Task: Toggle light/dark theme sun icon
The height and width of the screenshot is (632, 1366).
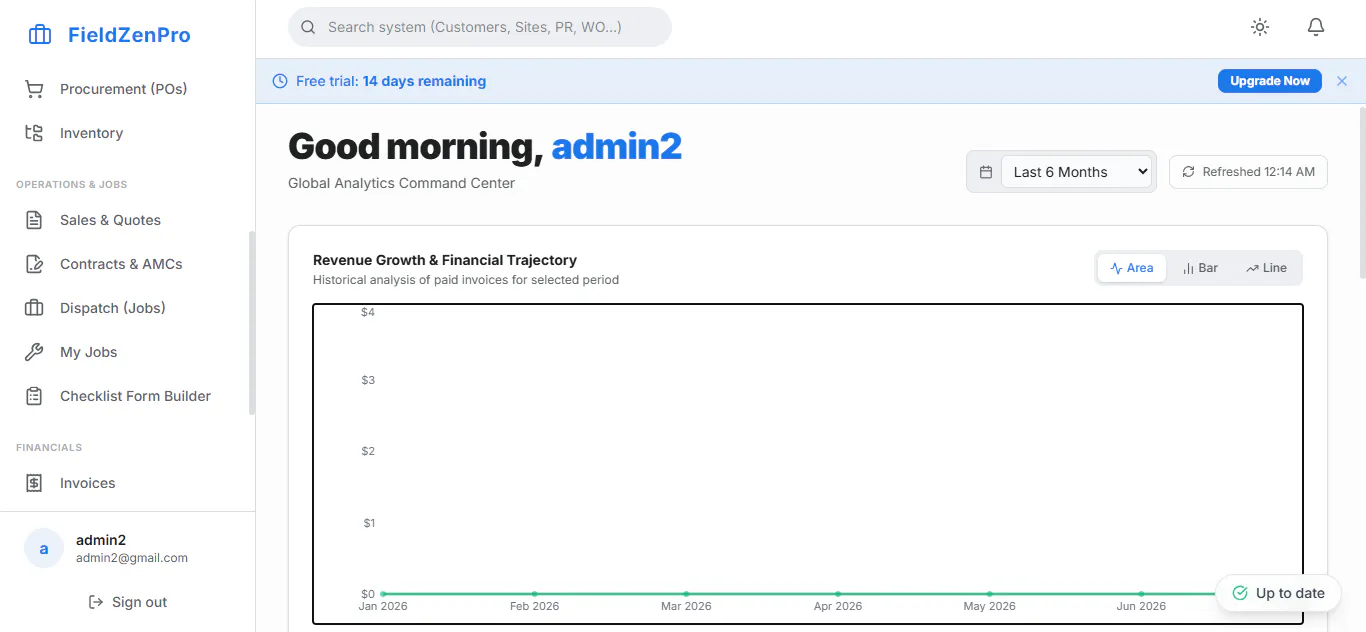Action: [1260, 27]
